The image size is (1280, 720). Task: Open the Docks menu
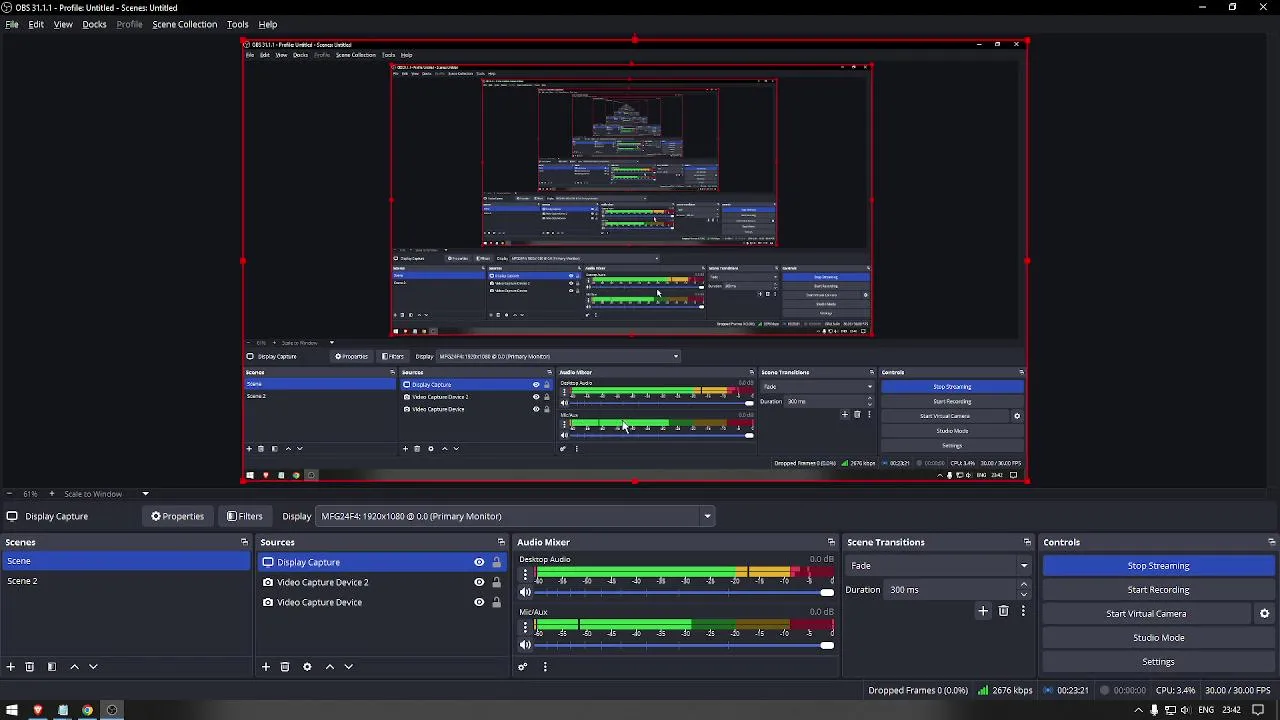(94, 24)
